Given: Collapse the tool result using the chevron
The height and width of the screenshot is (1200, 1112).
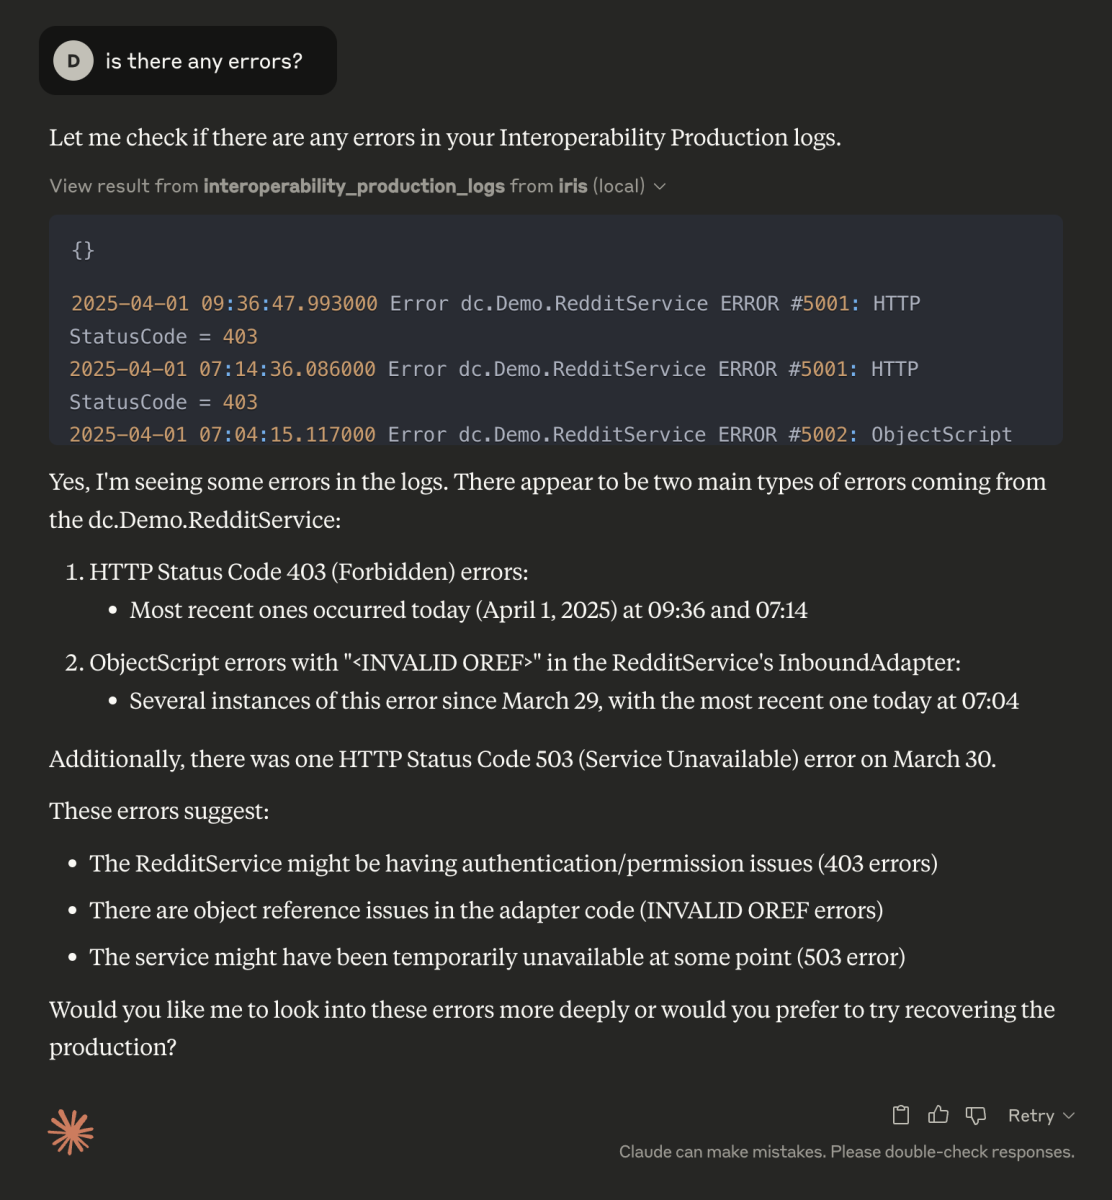Looking at the screenshot, I should 660,186.
